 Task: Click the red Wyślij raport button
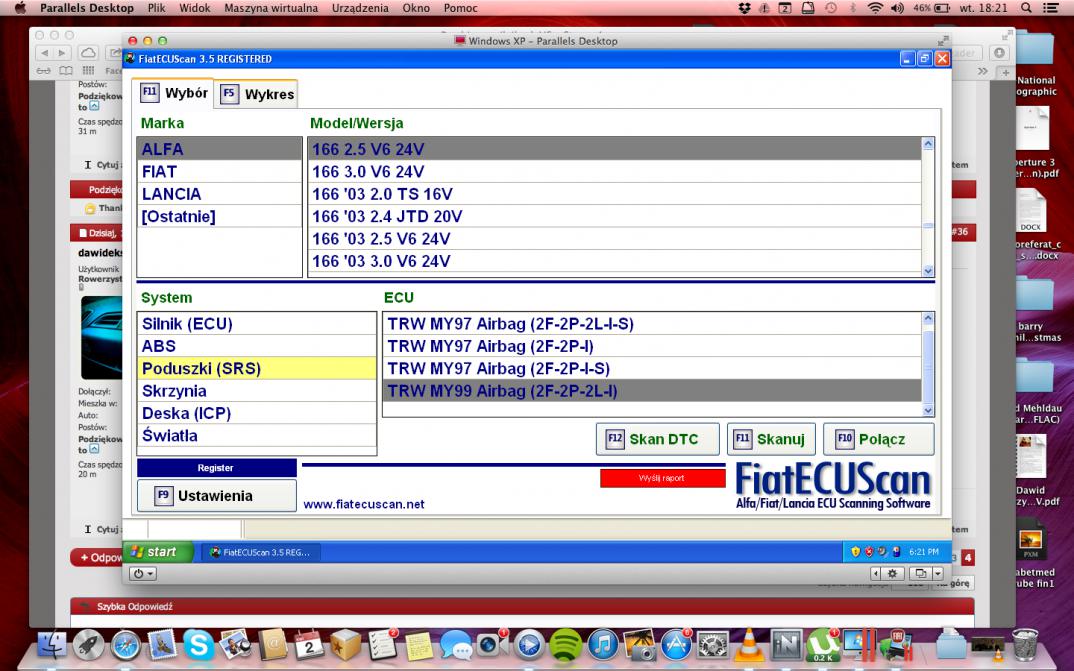click(662, 478)
